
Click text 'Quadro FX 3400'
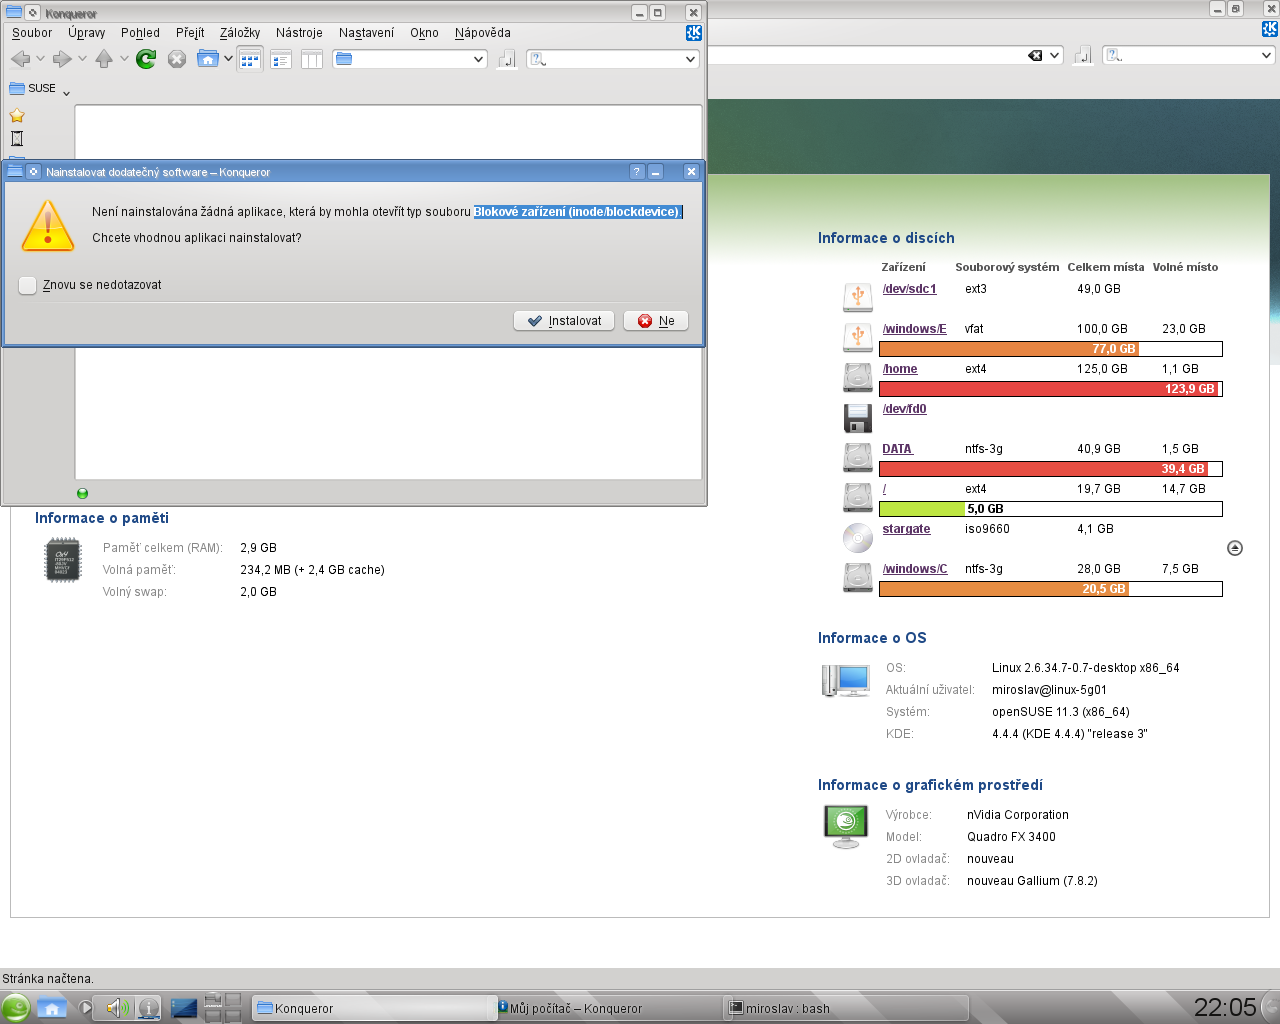point(1011,837)
